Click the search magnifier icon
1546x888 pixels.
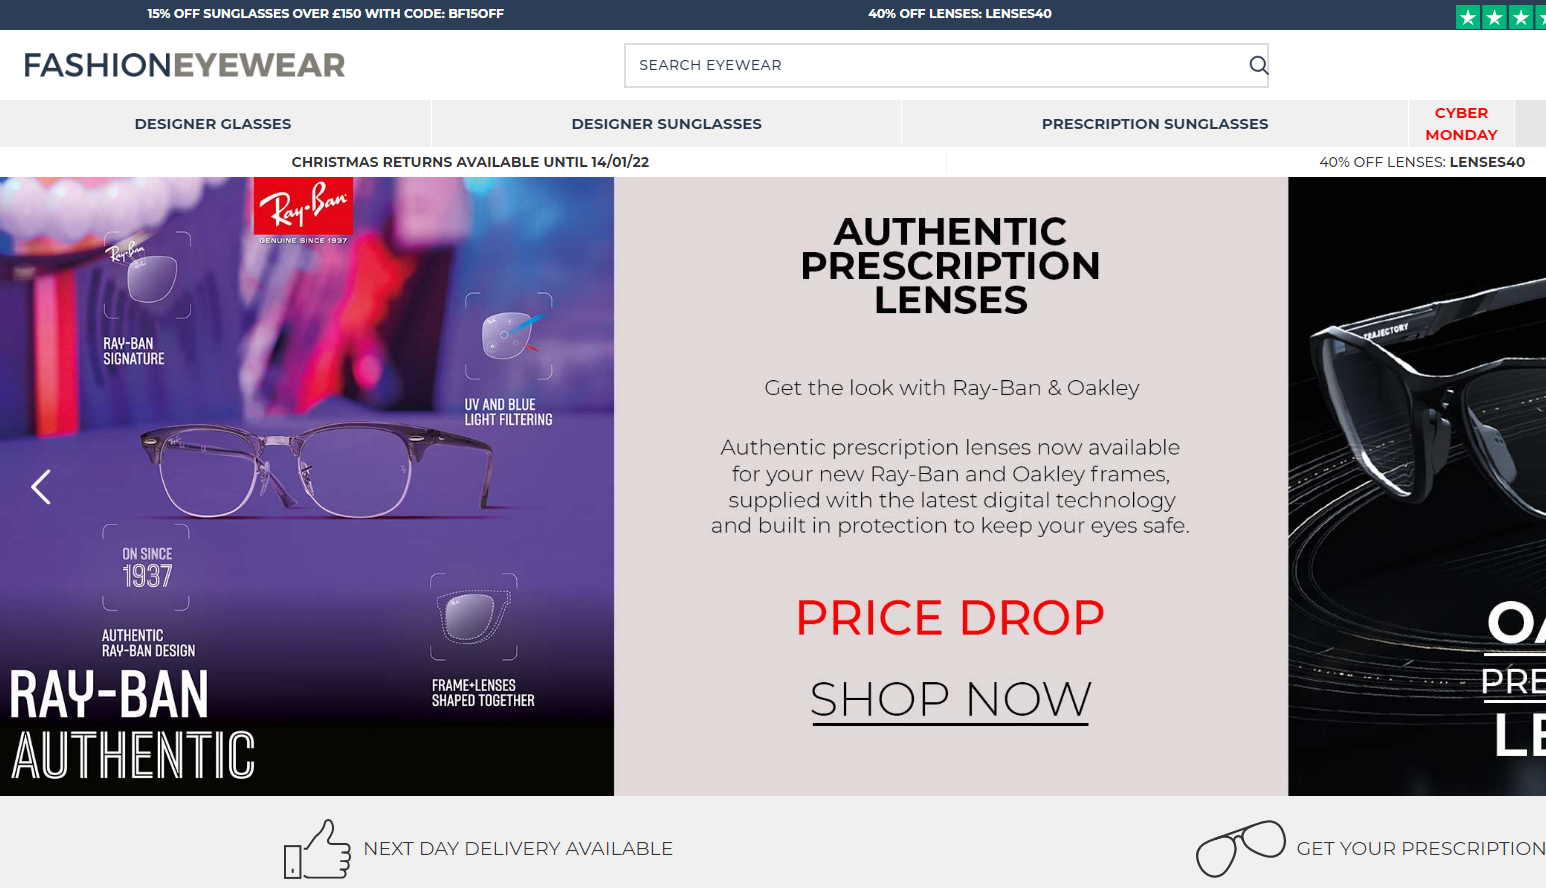1258,65
